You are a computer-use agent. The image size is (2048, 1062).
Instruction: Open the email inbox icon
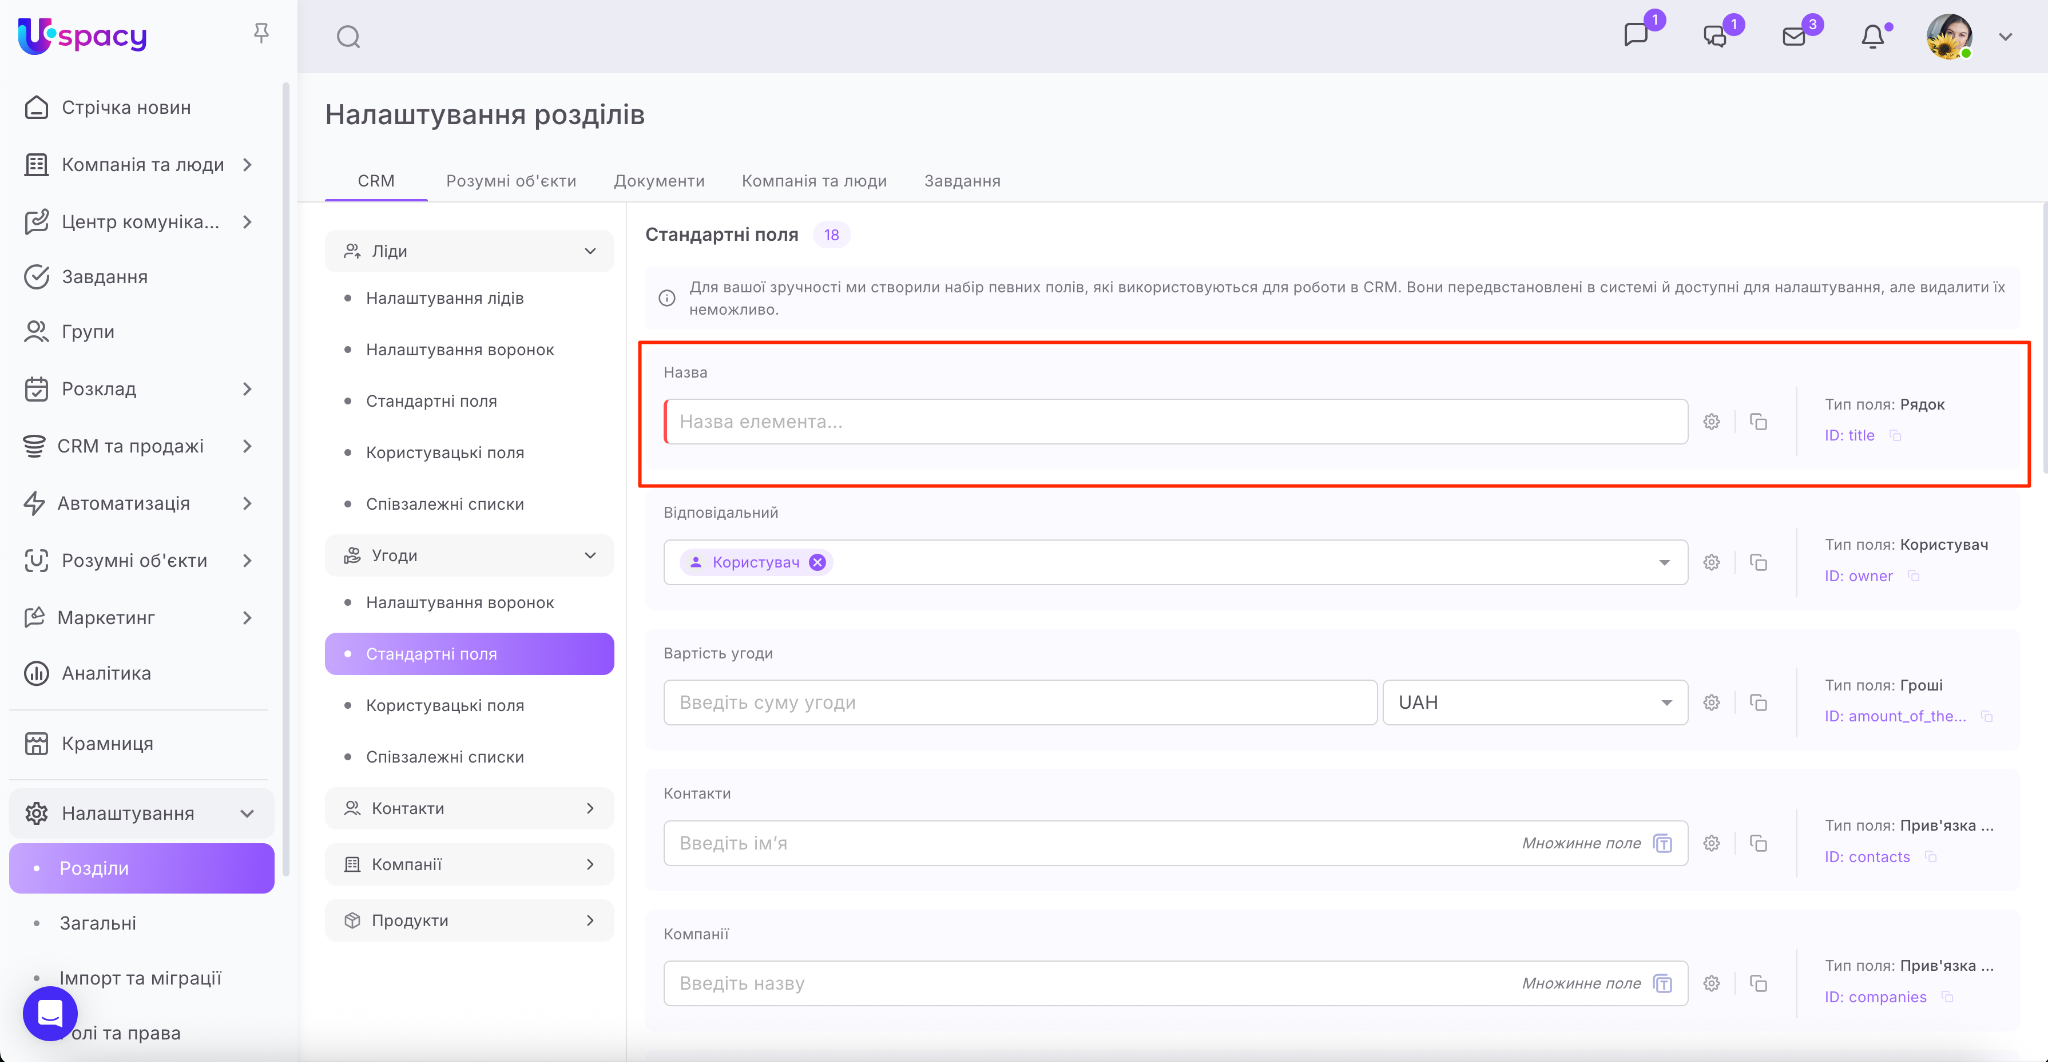click(x=1794, y=37)
